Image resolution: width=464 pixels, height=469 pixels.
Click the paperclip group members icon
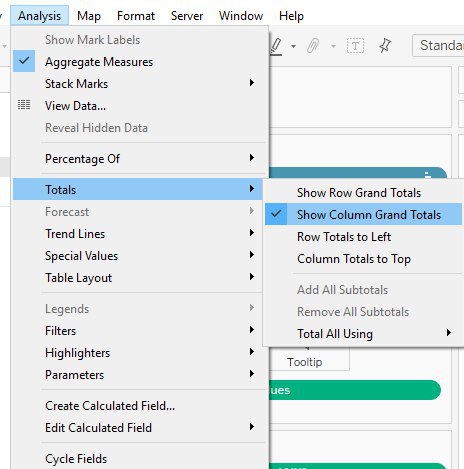313,46
